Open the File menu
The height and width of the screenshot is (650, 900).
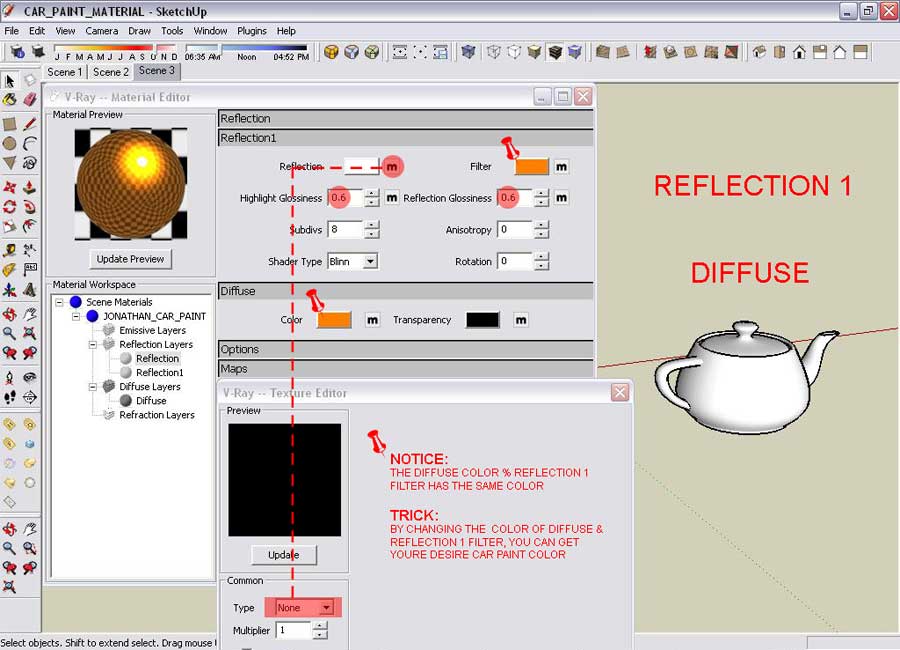tap(11, 31)
